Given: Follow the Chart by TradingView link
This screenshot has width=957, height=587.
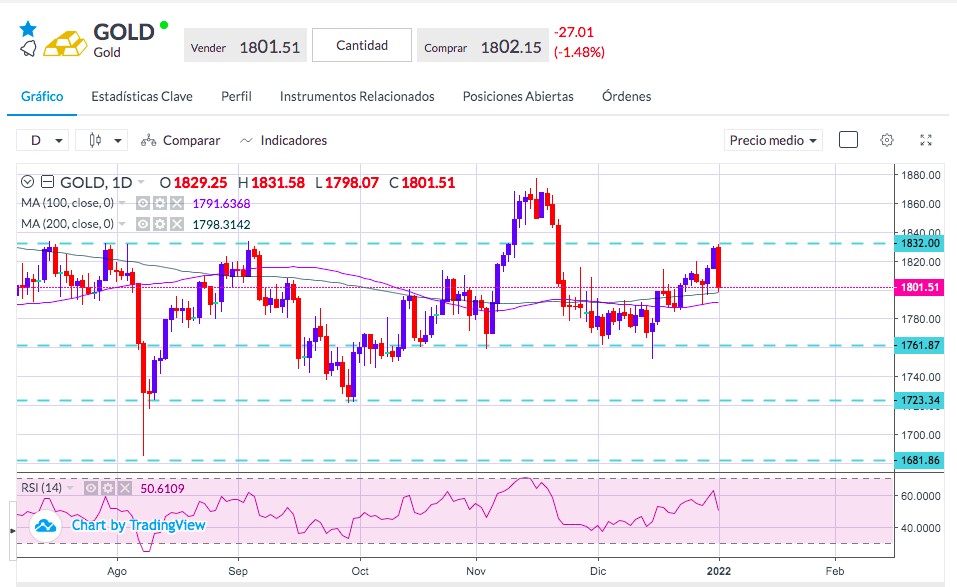Looking at the screenshot, I should (139, 525).
